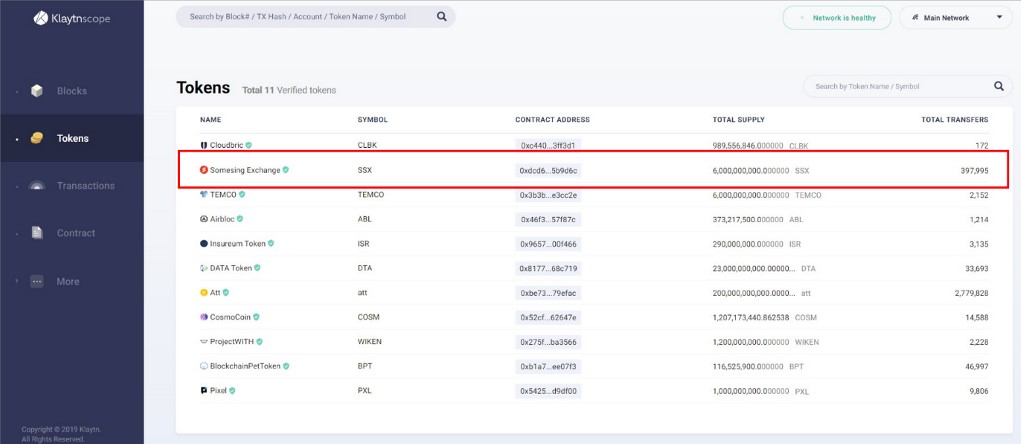The image size is (1021, 444).
Task: Open the BlockchainPetToken link
Action: [245, 366]
